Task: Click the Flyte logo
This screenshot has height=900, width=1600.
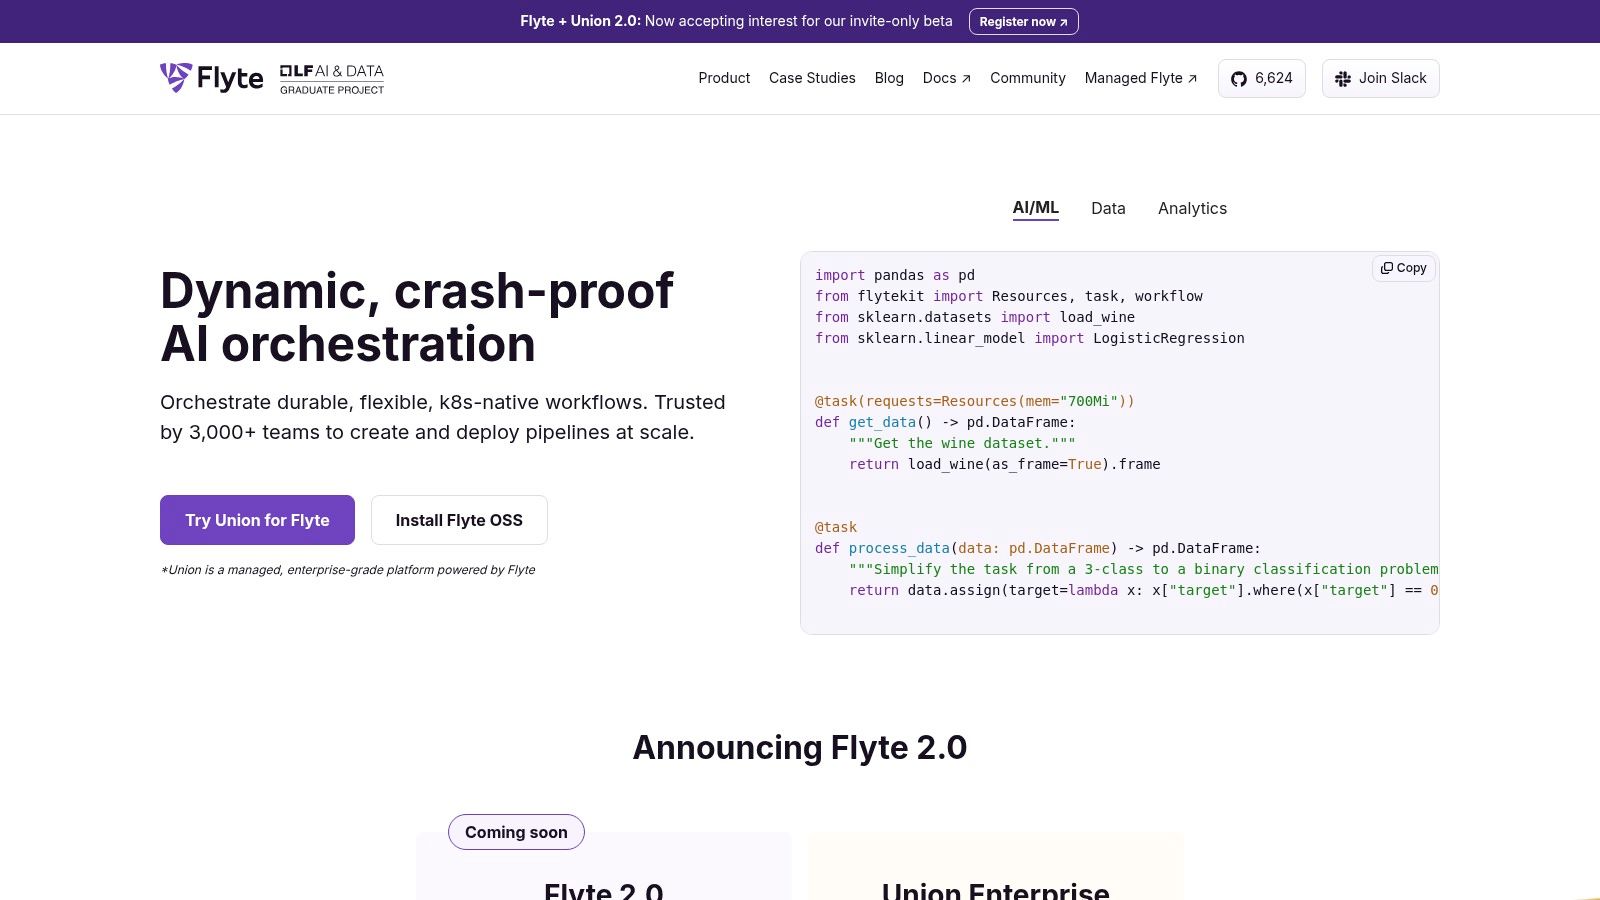Action: point(212,77)
